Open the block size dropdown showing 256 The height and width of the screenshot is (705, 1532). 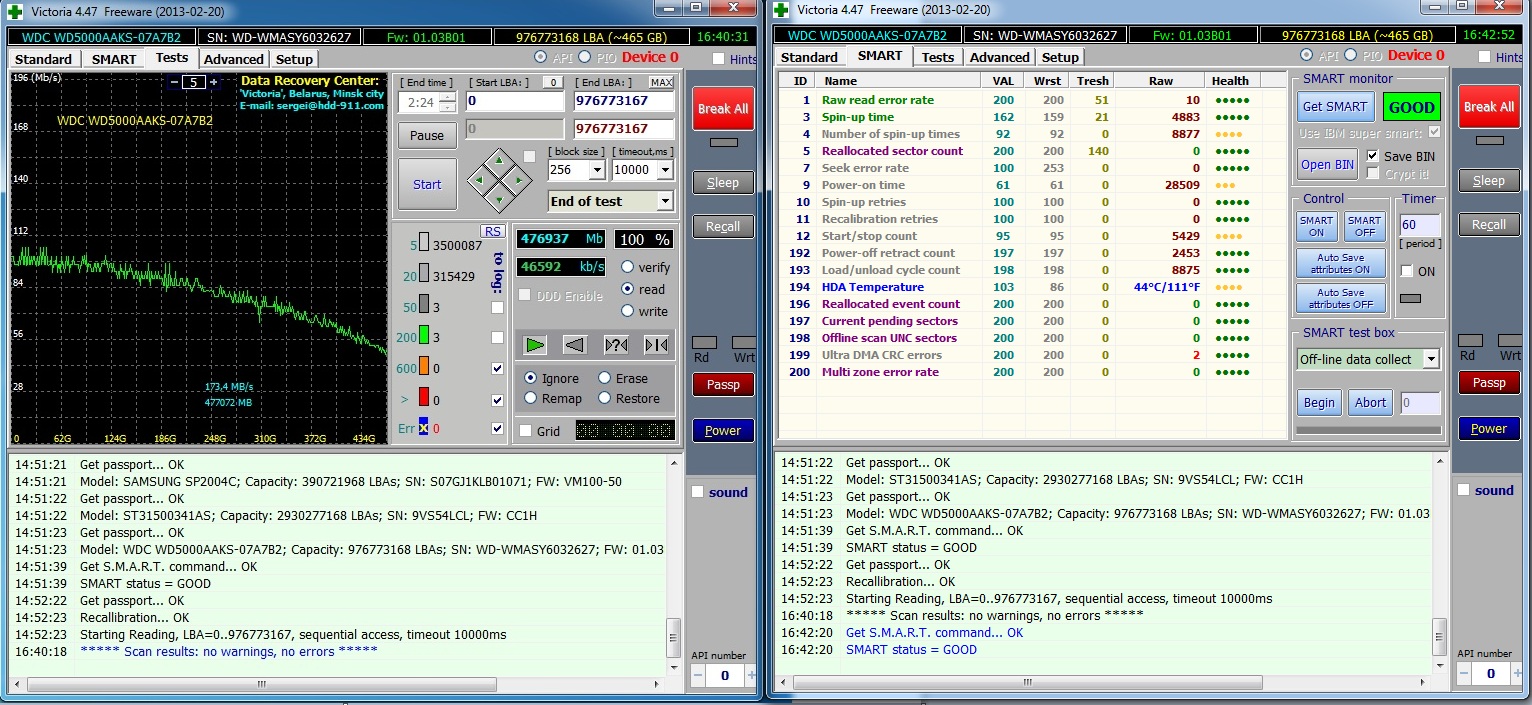coord(597,170)
